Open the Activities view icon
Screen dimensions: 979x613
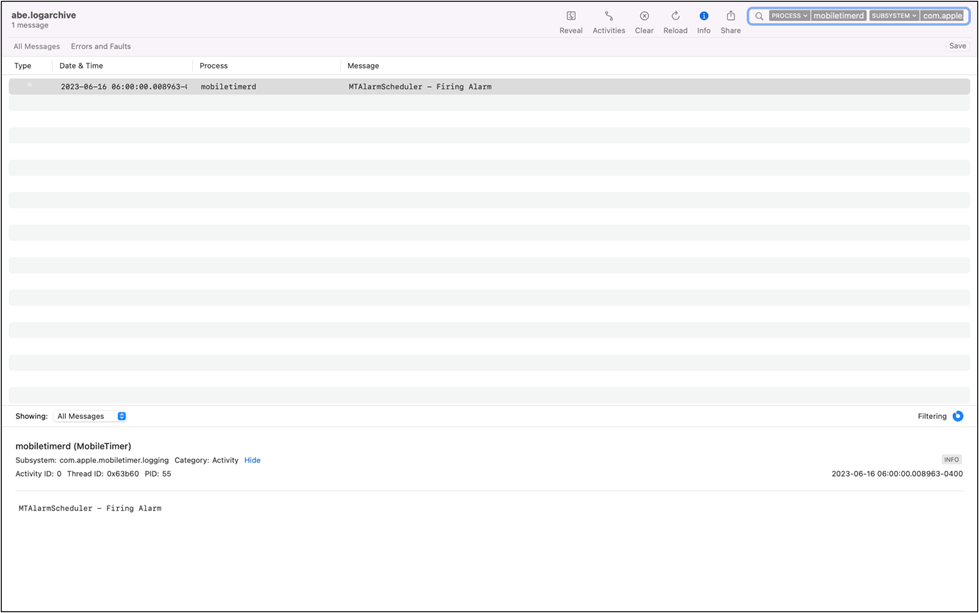[608, 17]
